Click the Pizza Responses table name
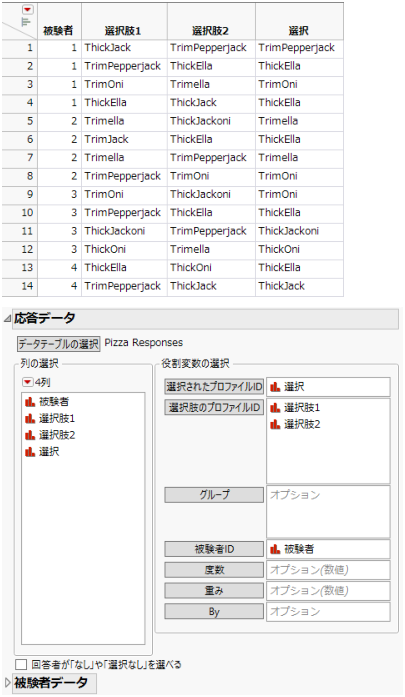405x697 pixels. 143,343
